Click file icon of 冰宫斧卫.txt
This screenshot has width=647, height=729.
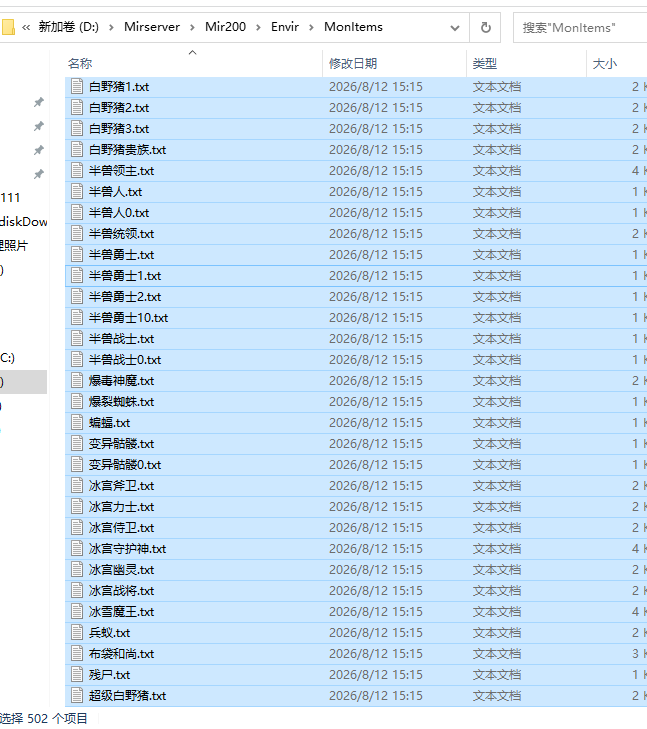[77, 485]
